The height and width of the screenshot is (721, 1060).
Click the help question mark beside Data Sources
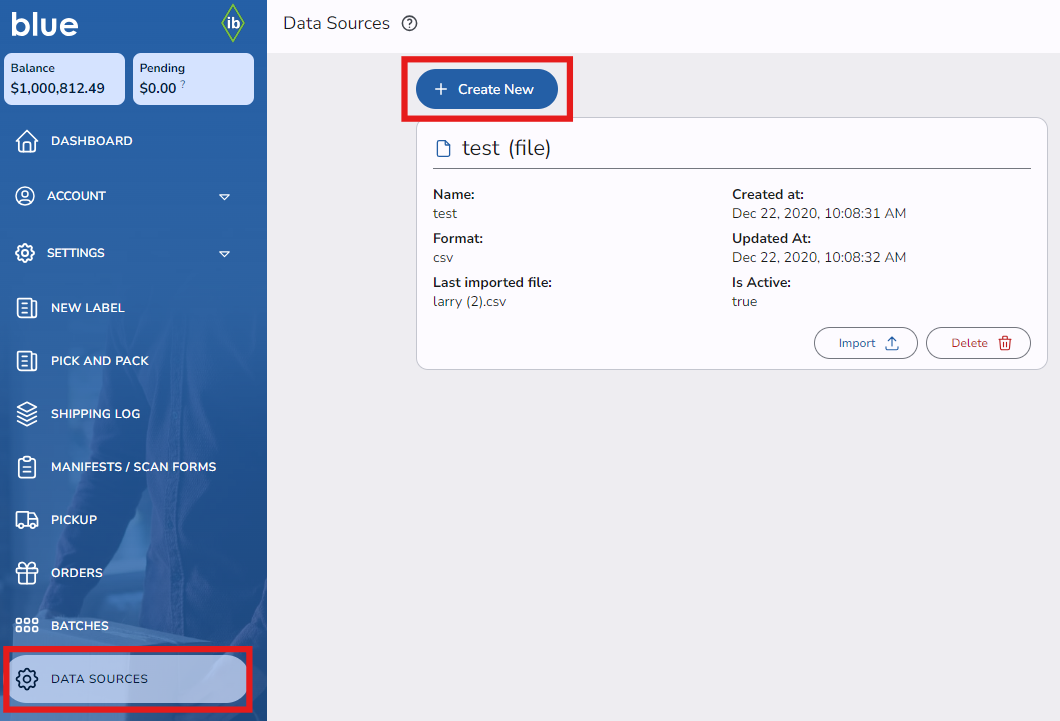click(x=409, y=24)
